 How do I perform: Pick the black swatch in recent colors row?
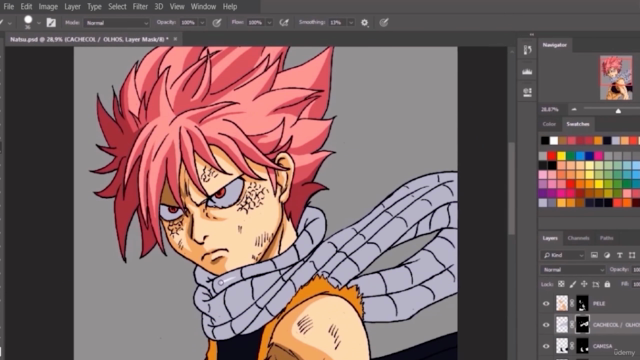point(545,140)
